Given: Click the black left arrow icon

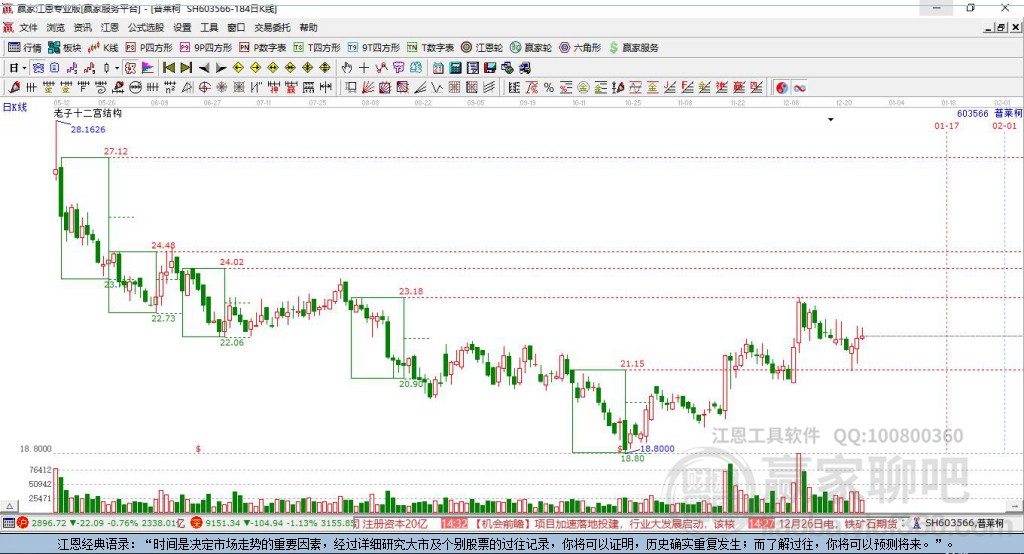Looking at the screenshot, I should point(204,68).
